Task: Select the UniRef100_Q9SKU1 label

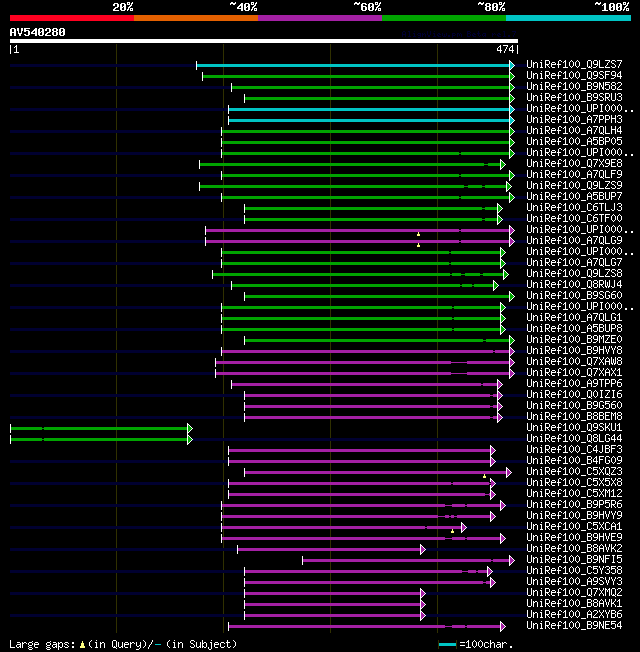Action: click(x=574, y=428)
